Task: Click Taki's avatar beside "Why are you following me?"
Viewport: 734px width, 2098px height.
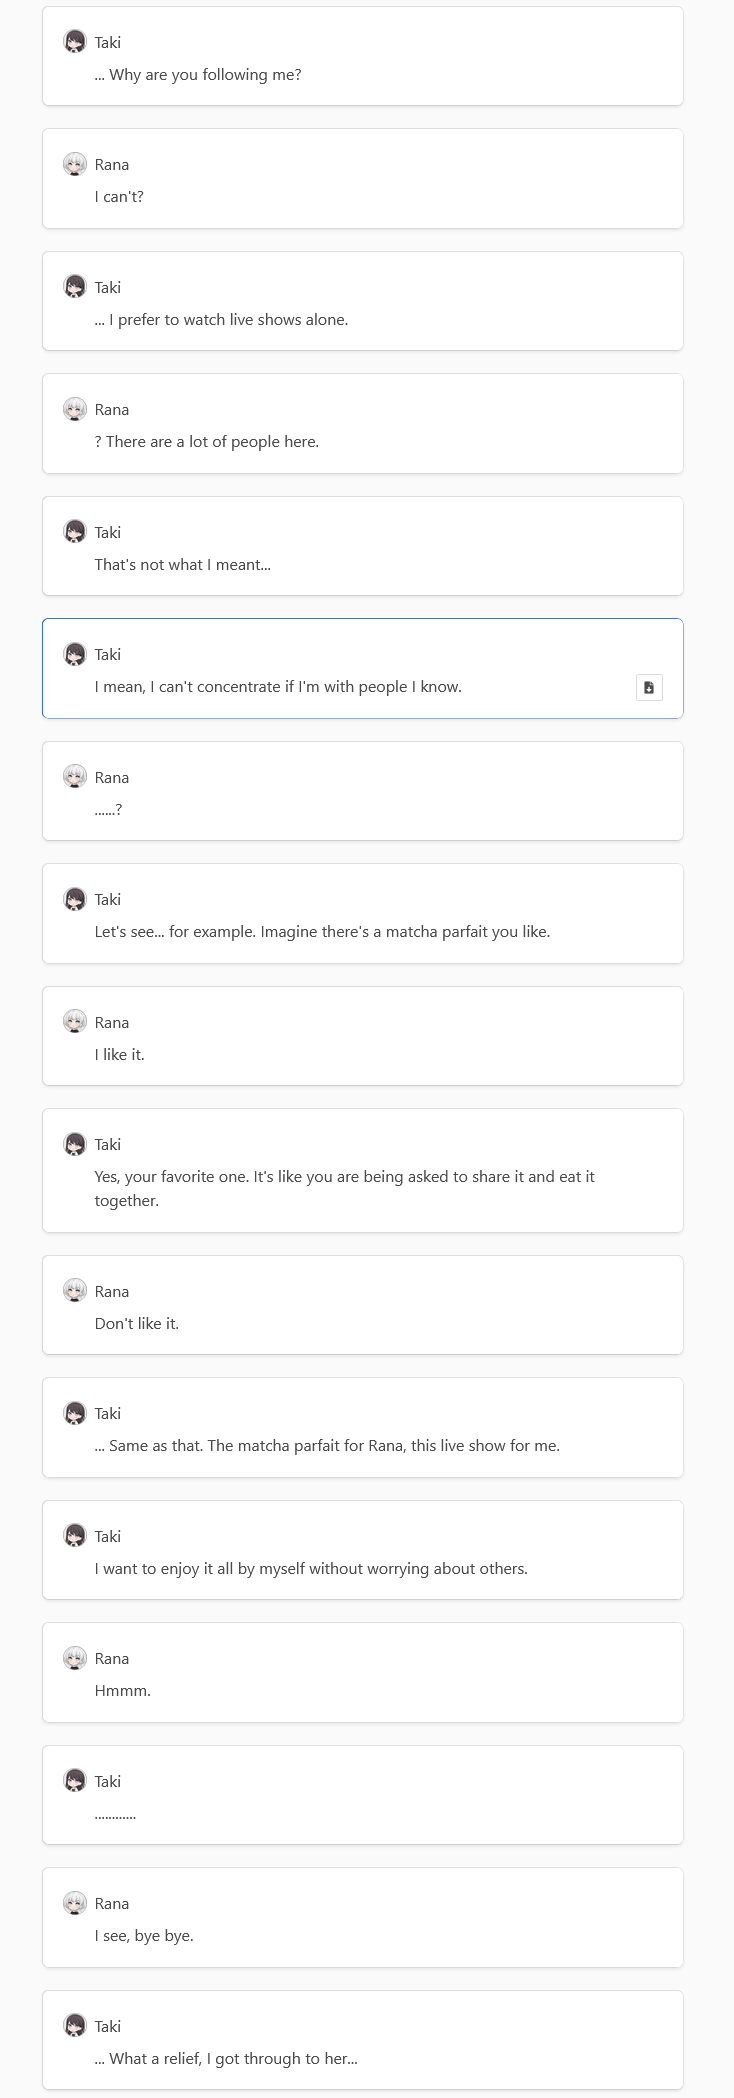Action: pos(75,42)
